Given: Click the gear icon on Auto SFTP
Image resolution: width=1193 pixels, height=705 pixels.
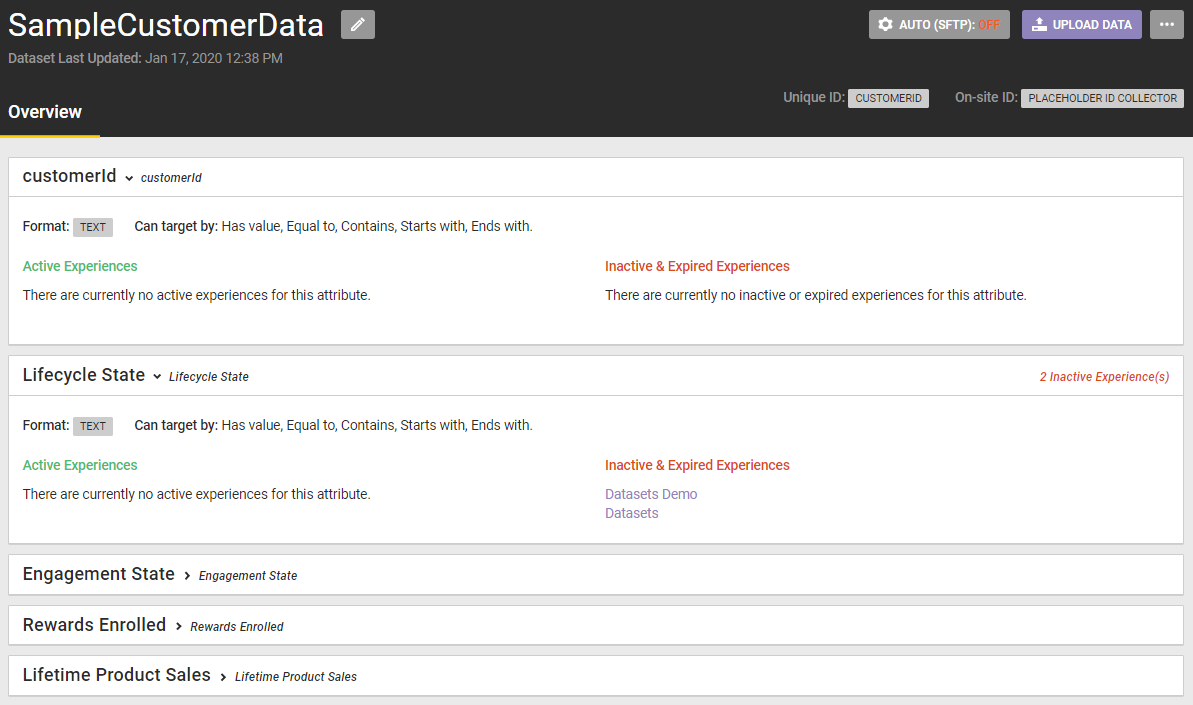Looking at the screenshot, I should pos(885,25).
